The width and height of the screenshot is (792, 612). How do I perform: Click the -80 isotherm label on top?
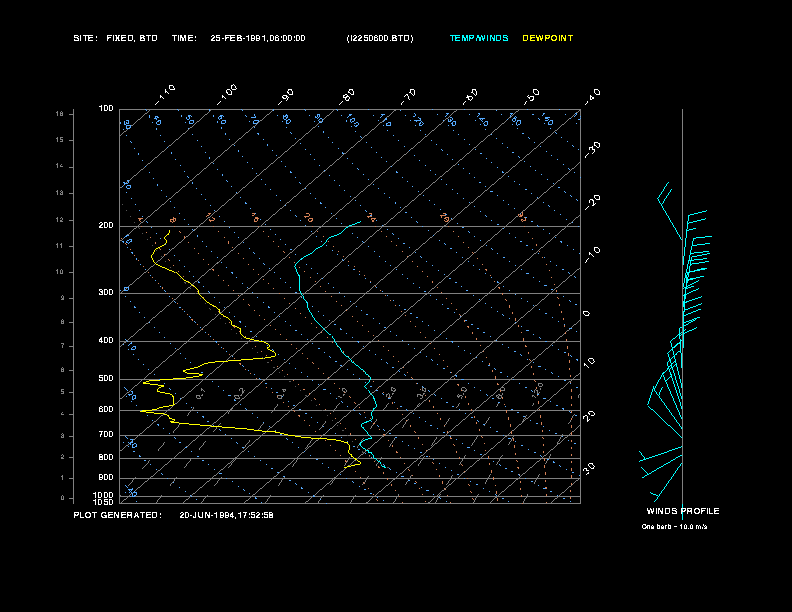[346, 96]
